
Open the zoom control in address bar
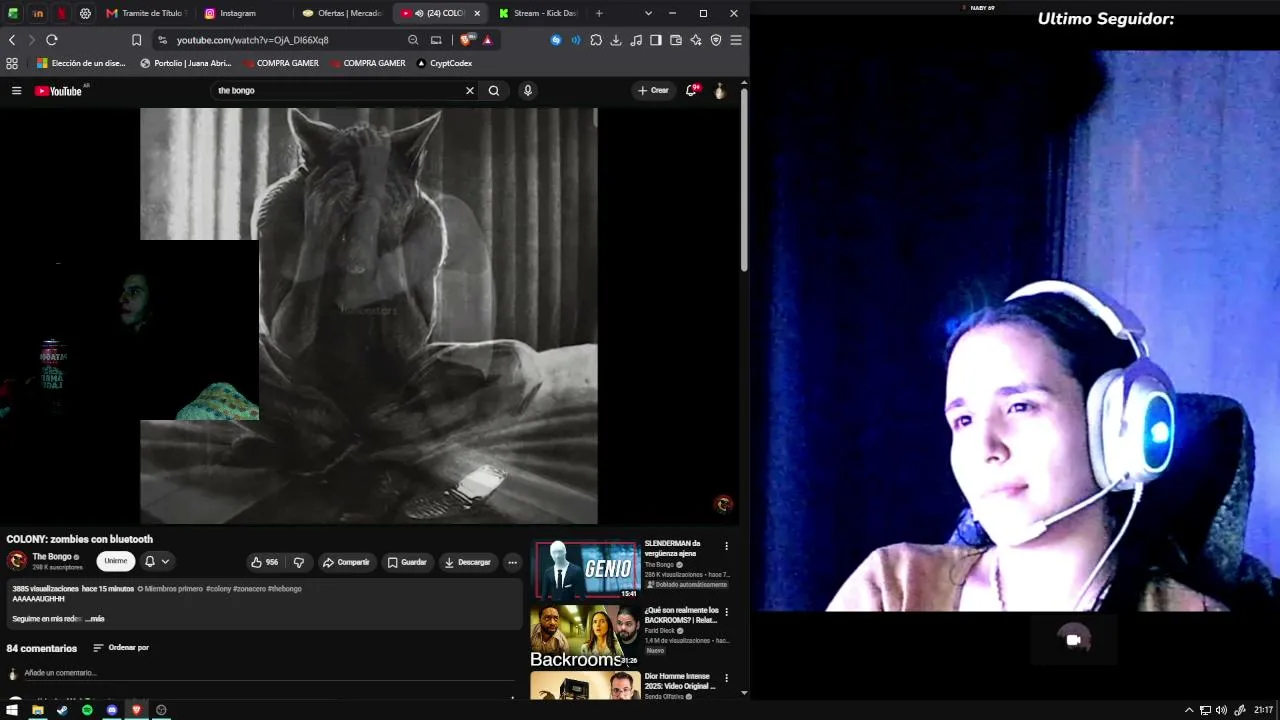413,40
